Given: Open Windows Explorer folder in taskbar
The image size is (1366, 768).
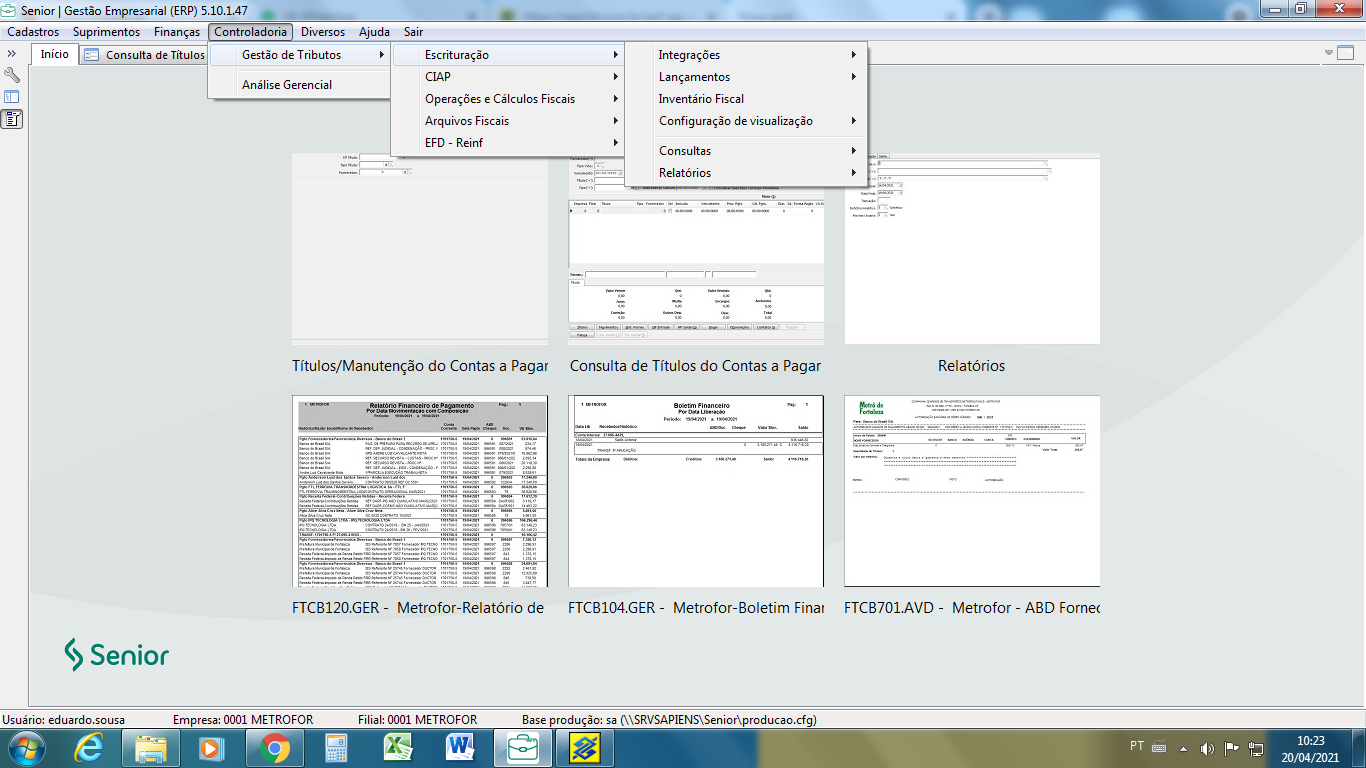Looking at the screenshot, I should [151, 747].
